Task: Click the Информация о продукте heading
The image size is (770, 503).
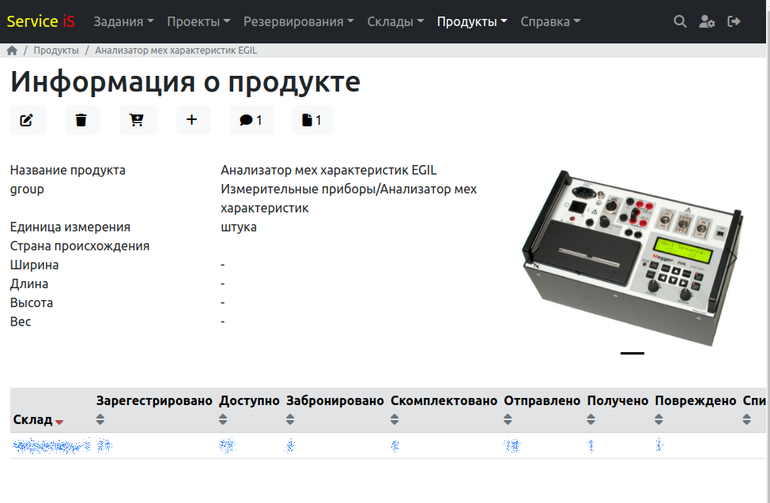Action: pyautogui.click(x=185, y=82)
